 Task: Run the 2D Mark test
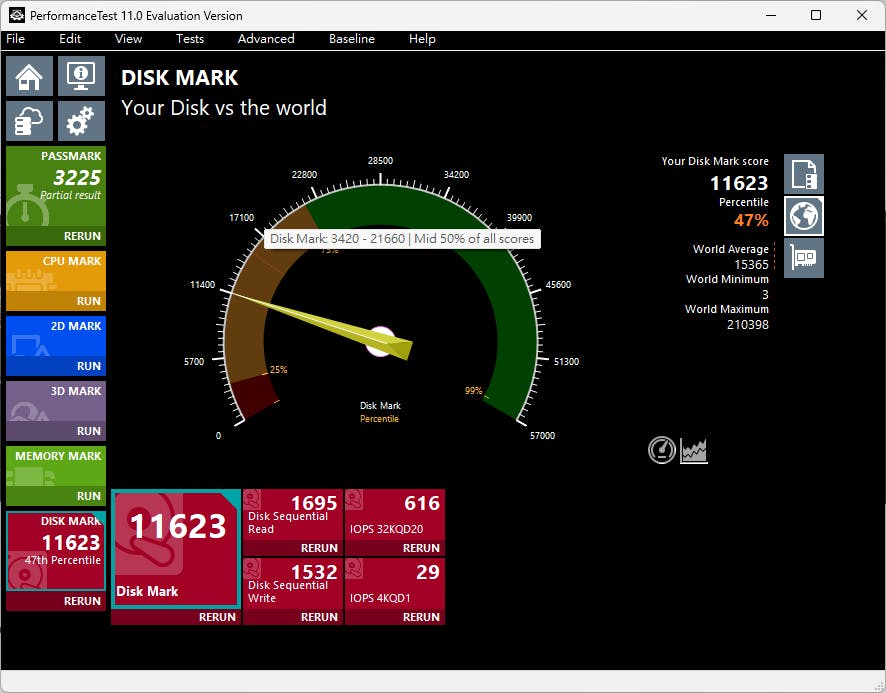click(x=89, y=366)
